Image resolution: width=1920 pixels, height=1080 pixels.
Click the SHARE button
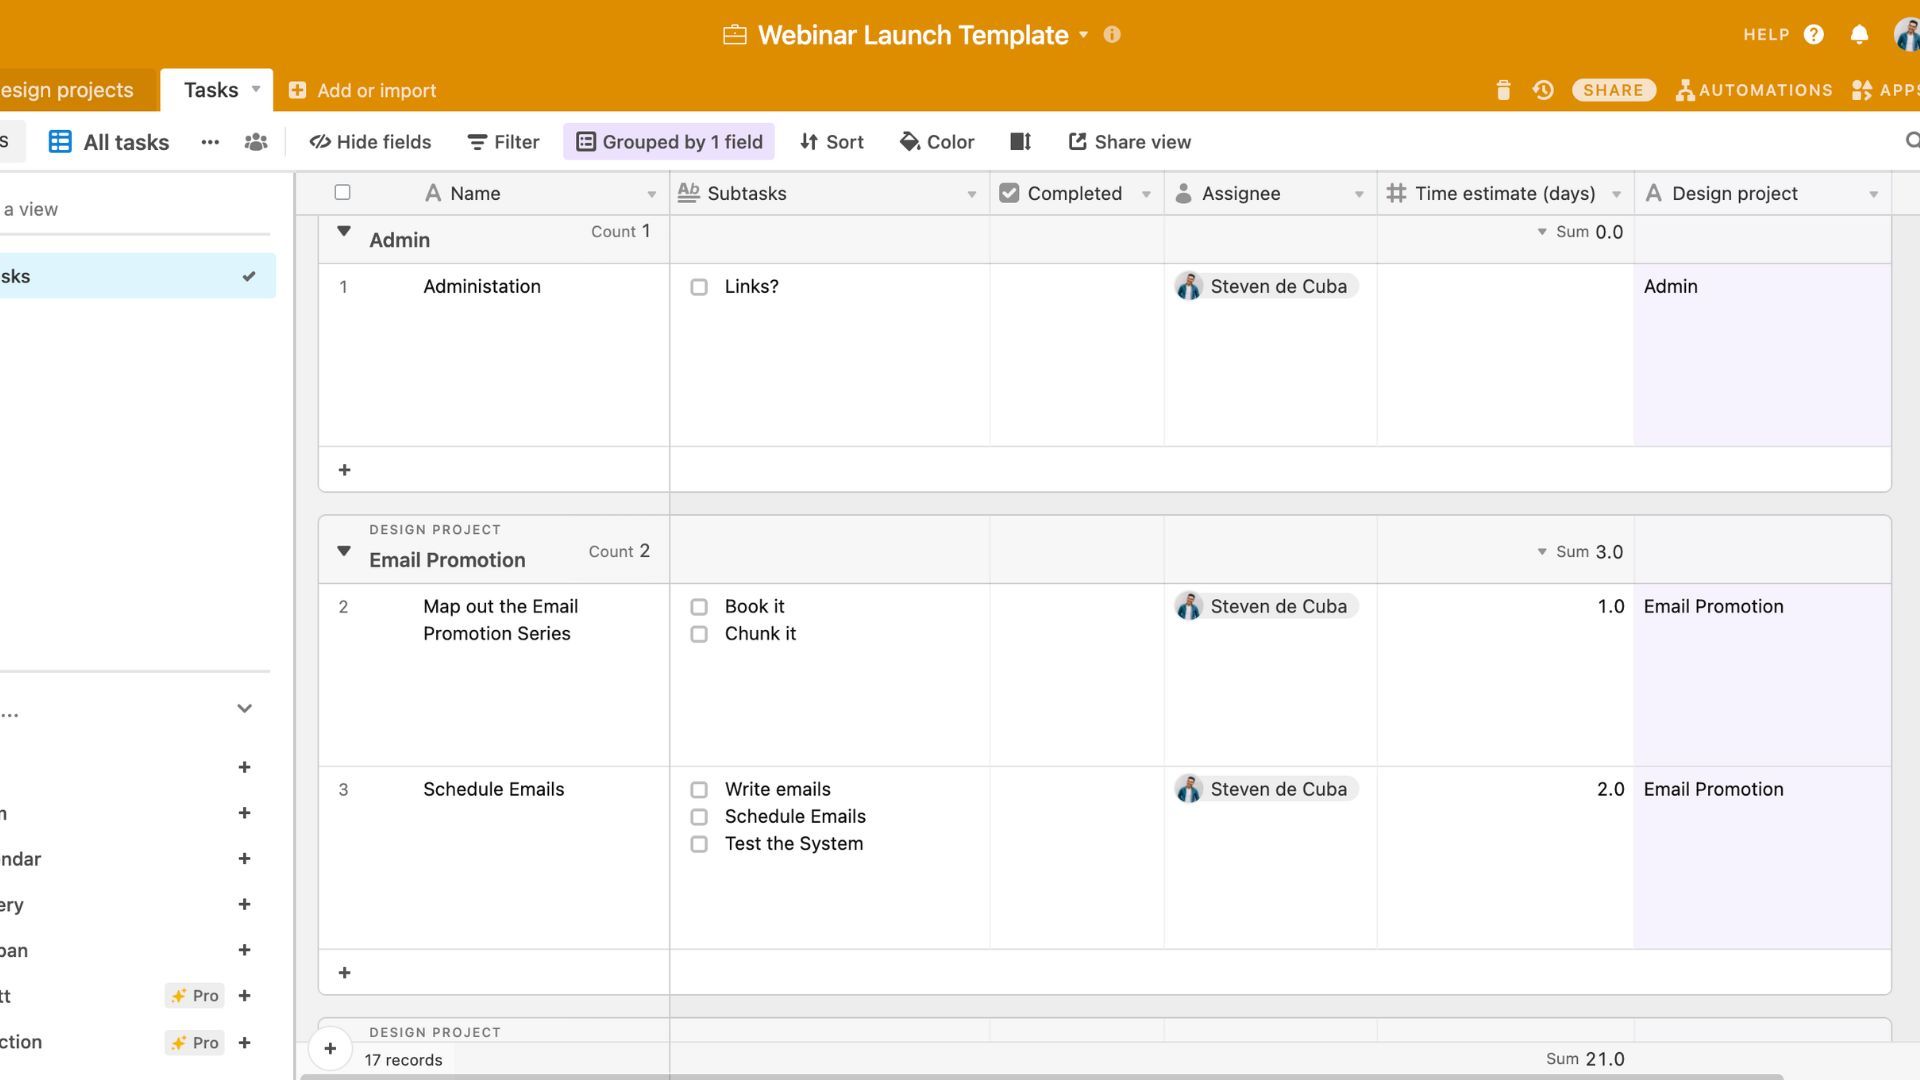pyautogui.click(x=1613, y=90)
